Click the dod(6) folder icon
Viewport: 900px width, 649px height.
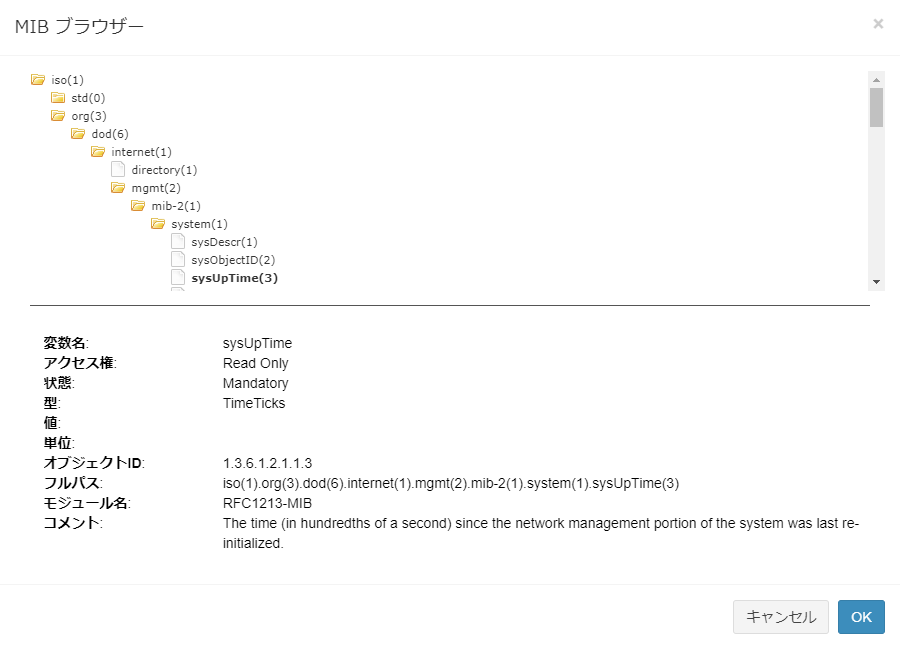click(x=78, y=133)
